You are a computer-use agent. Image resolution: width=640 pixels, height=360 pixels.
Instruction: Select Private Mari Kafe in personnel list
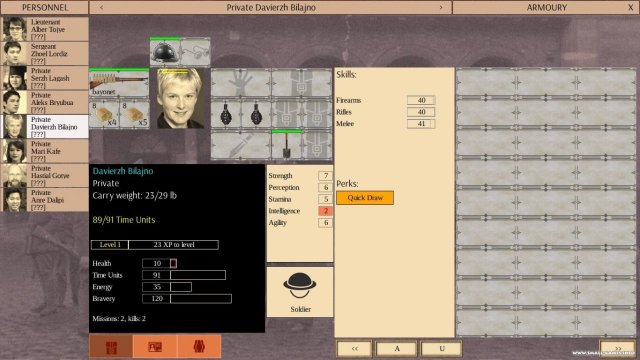pyautogui.click(x=44, y=151)
